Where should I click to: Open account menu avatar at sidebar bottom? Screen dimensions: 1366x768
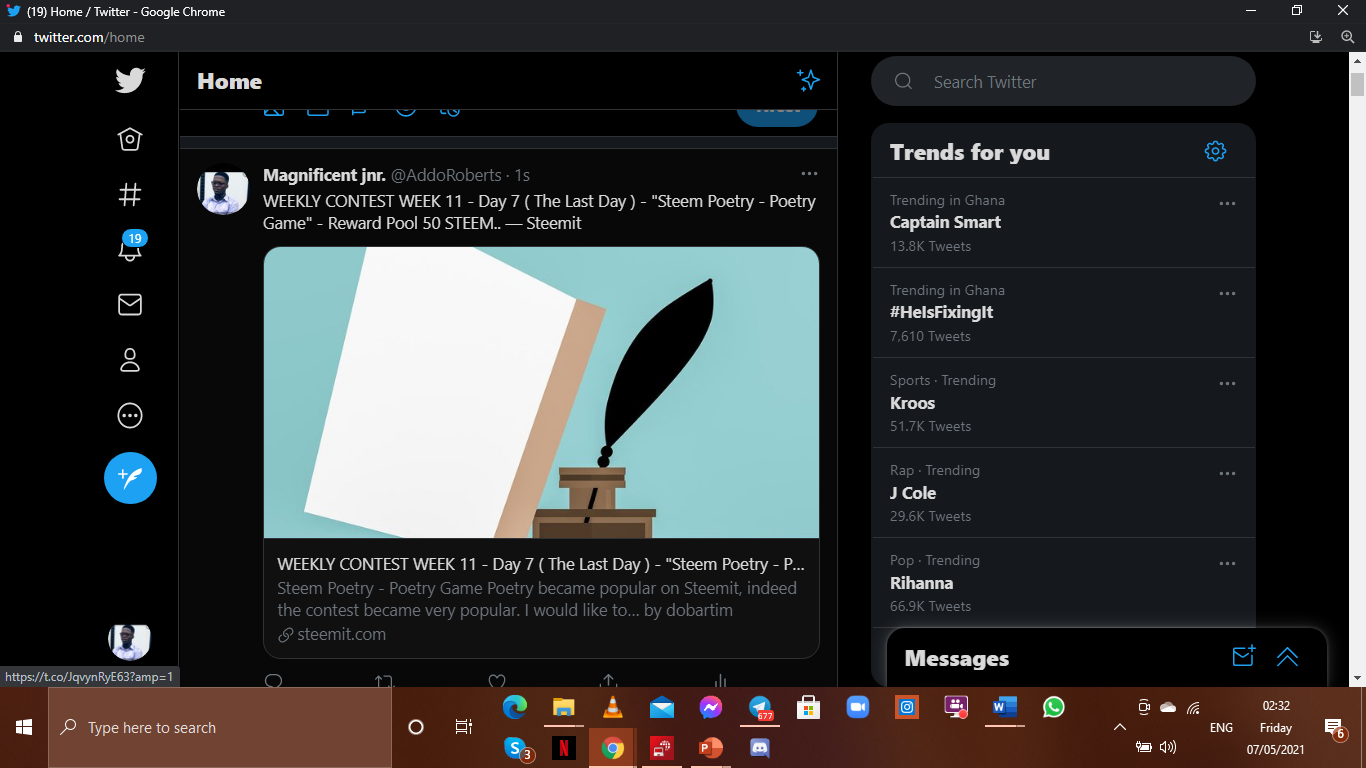pos(129,641)
